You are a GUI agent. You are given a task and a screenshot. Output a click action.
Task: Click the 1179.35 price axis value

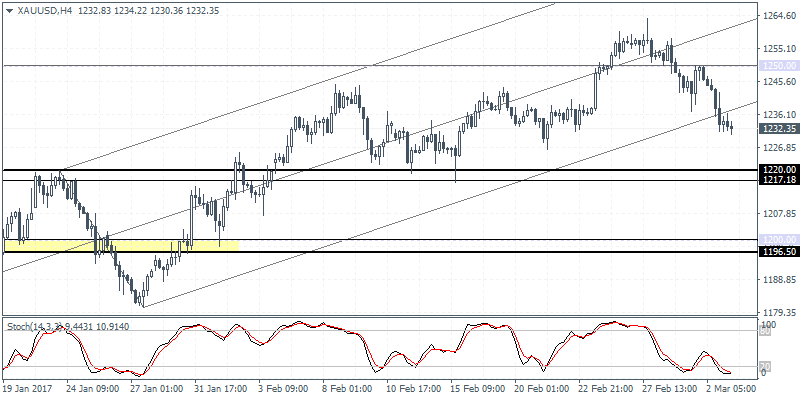(777, 313)
